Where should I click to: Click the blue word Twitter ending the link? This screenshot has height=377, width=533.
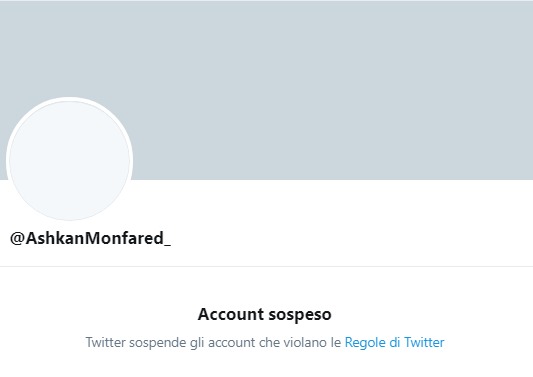pyautogui.click(x=424, y=342)
